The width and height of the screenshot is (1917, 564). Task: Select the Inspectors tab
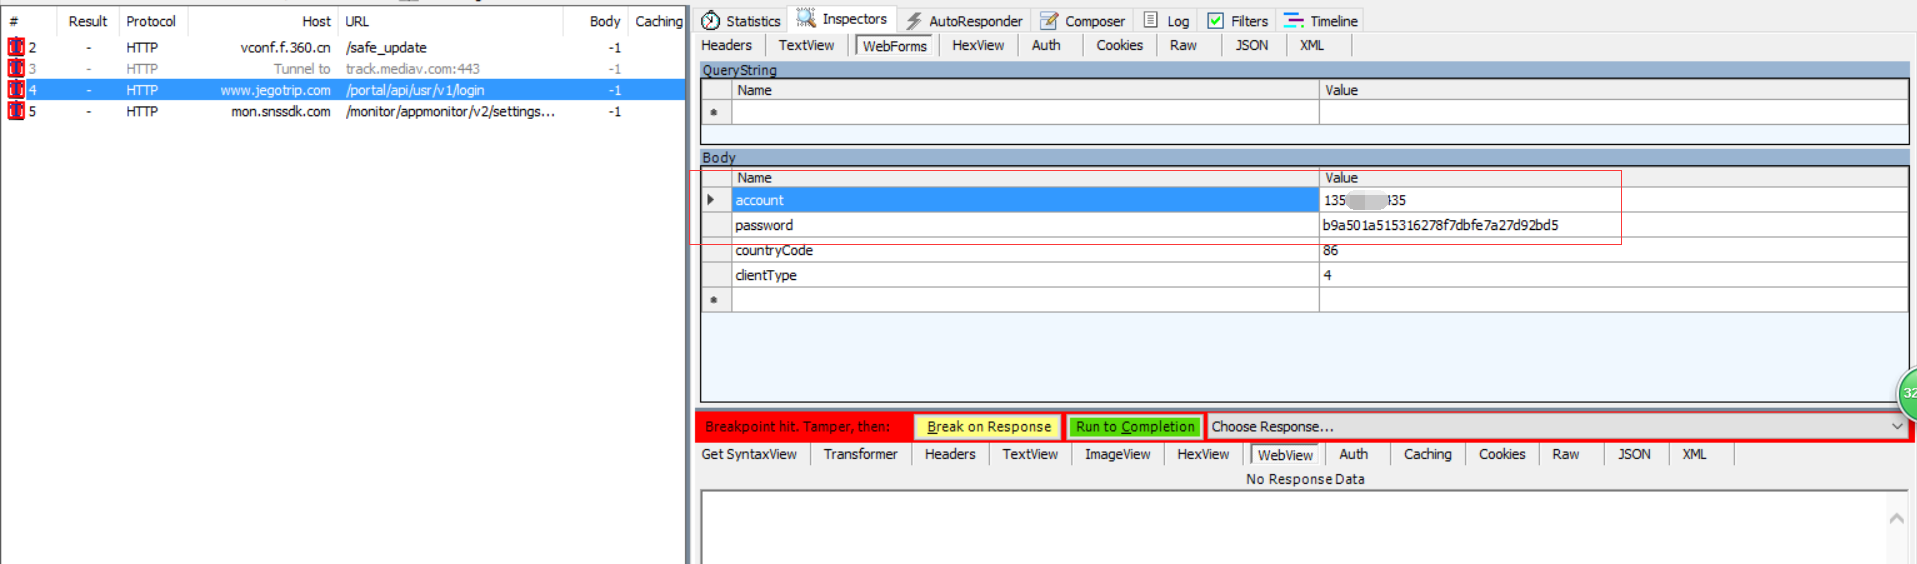pos(842,20)
